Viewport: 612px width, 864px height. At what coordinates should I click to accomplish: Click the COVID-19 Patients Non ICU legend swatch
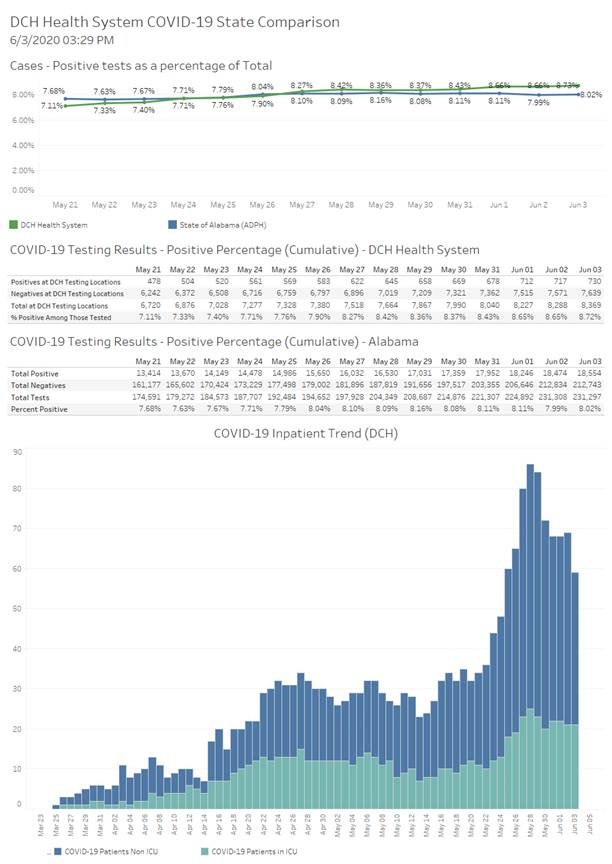(x=58, y=852)
